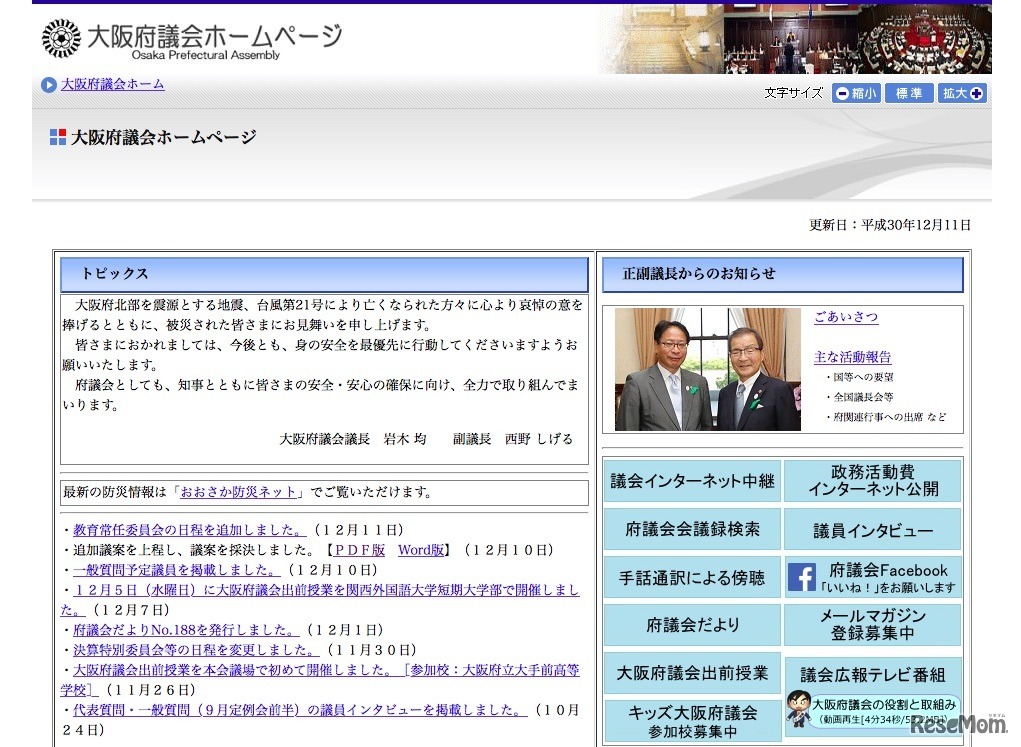
Task: Click the Osaka Prefectural Assembly logo emblem
Action: (61, 38)
